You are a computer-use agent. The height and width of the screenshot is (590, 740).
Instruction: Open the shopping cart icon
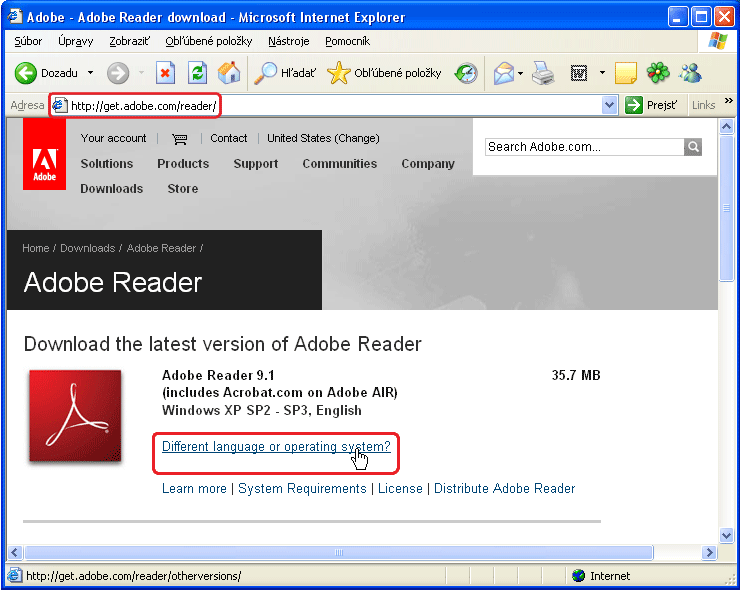(180, 139)
